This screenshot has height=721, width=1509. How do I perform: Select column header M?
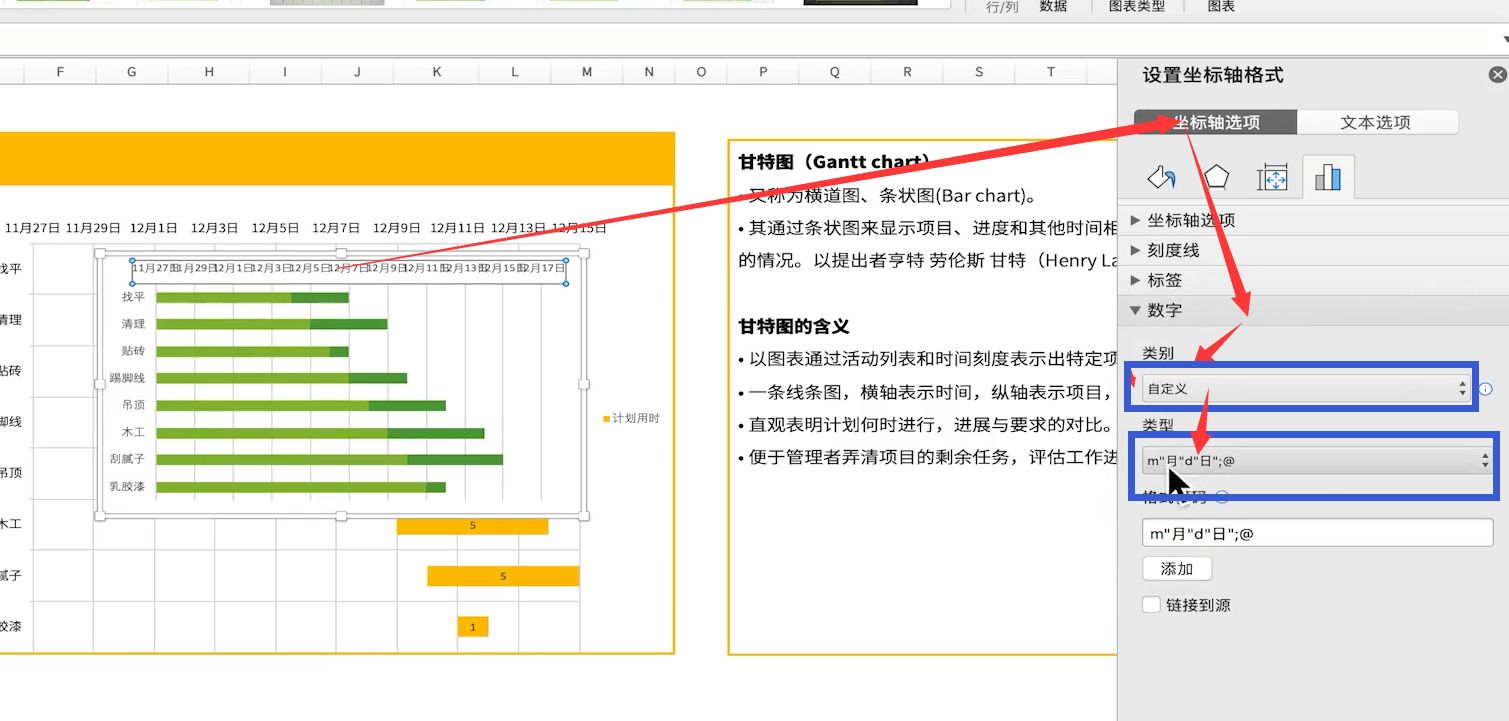586,72
